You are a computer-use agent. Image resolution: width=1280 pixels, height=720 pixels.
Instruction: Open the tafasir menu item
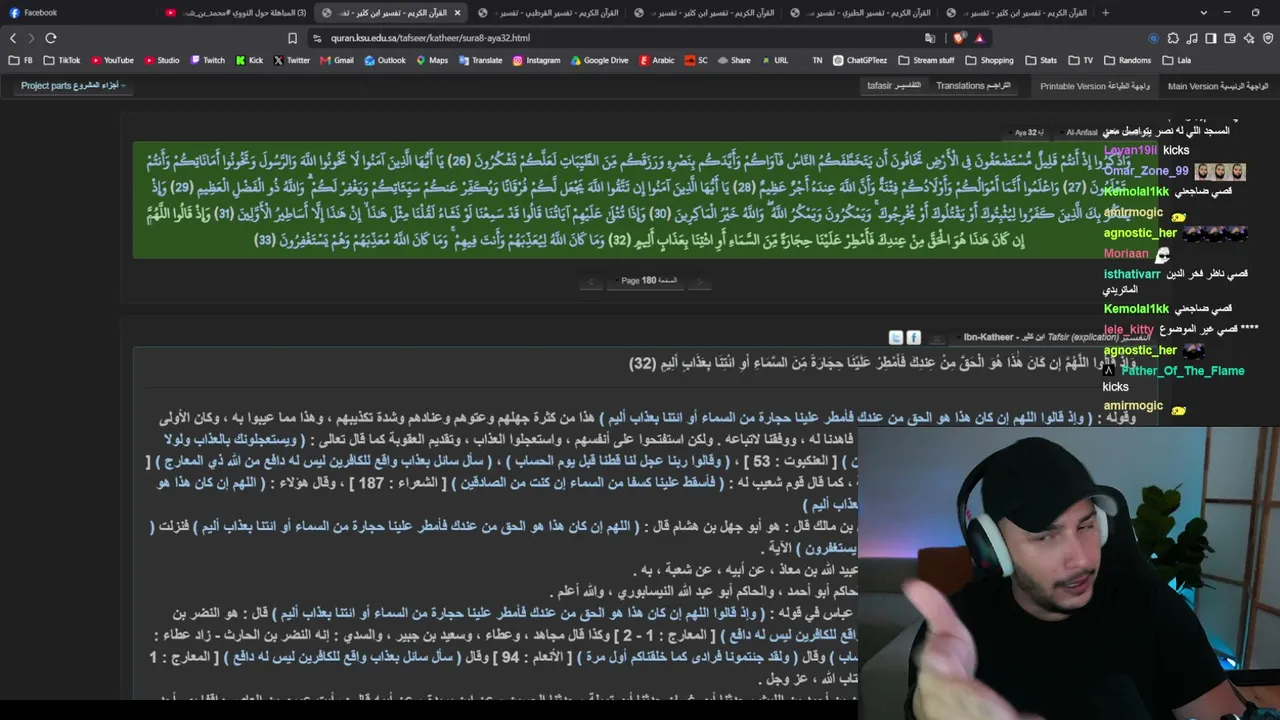coord(894,86)
